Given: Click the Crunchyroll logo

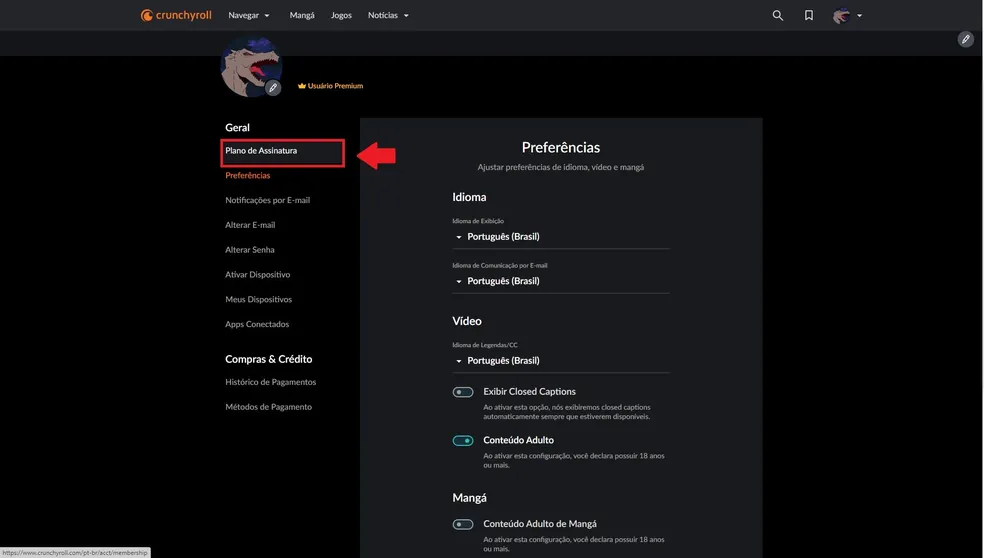Looking at the screenshot, I should point(176,15).
